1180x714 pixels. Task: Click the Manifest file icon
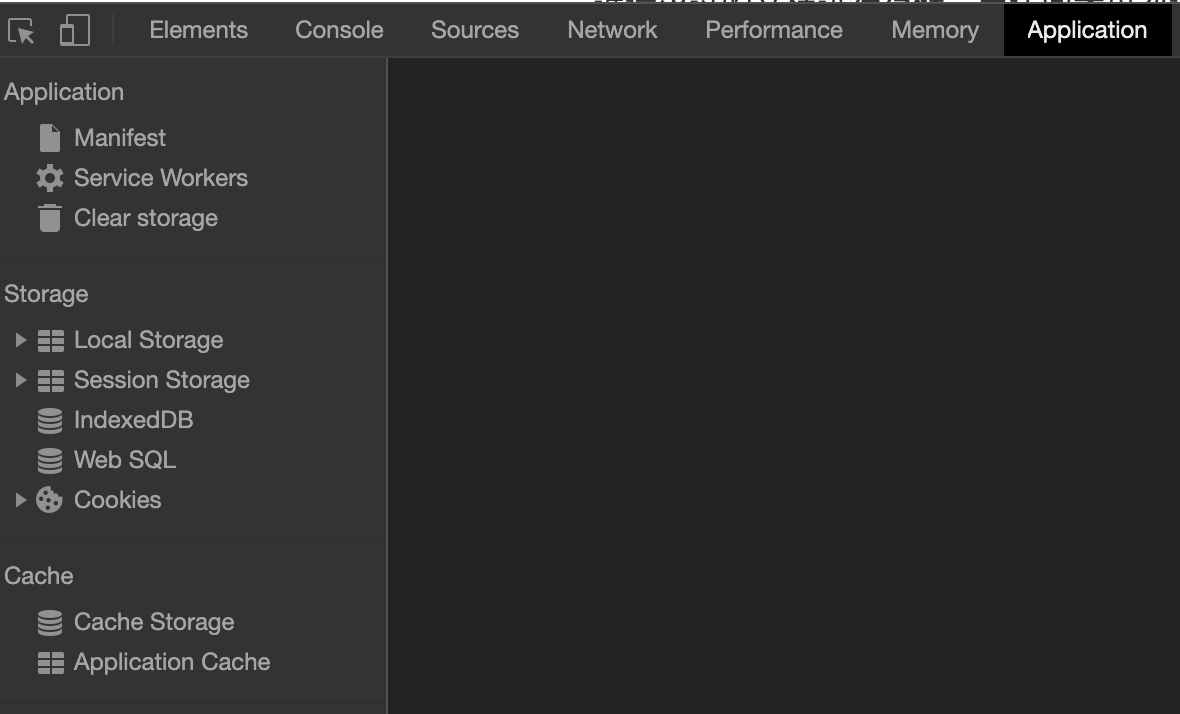[49, 138]
